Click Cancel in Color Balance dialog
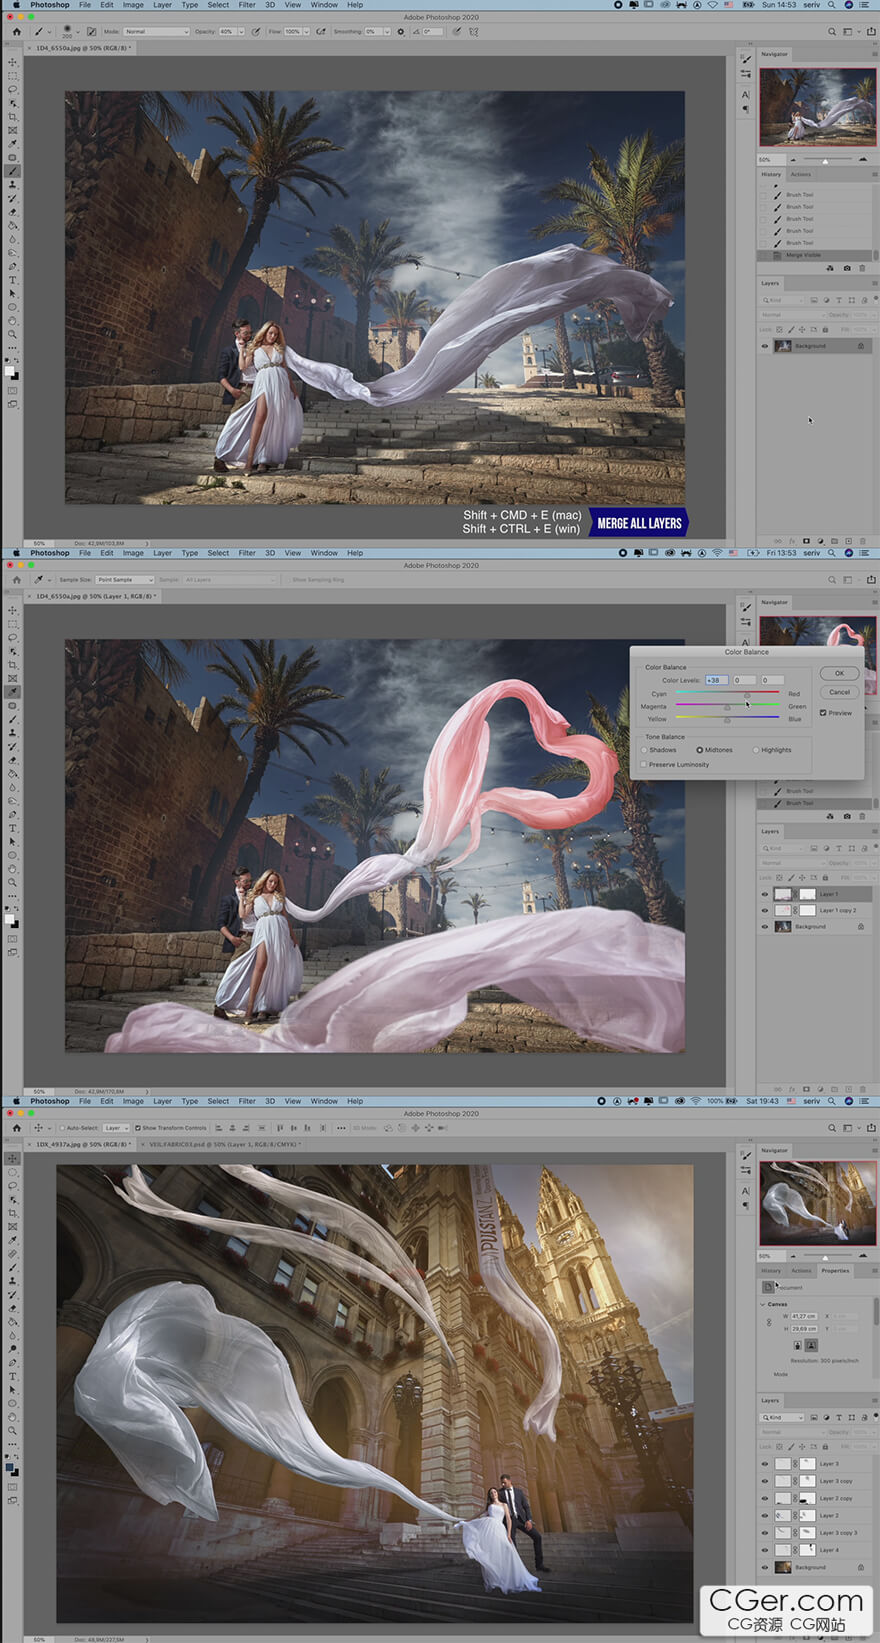The image size is (880, 1643). pyautogui.click(x=840, y=692)
